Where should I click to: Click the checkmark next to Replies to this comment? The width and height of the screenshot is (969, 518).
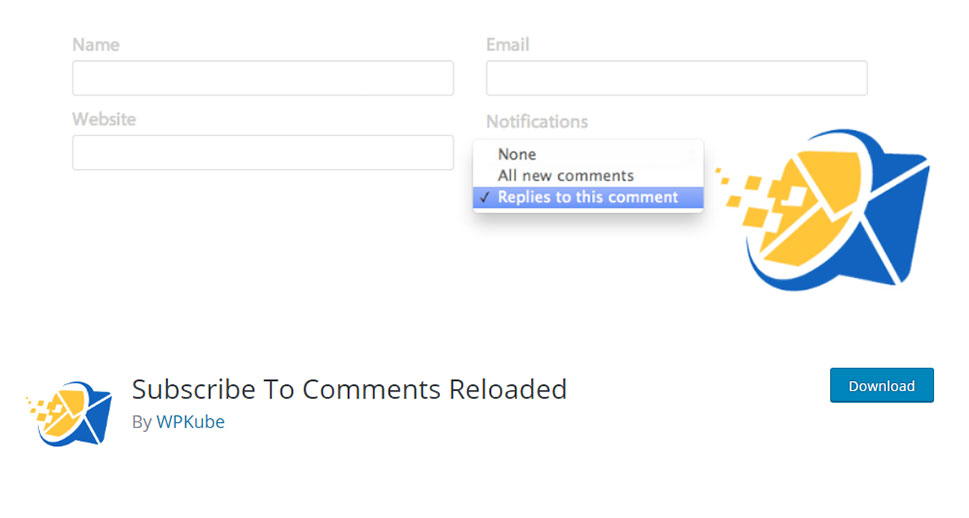point(485,197)
